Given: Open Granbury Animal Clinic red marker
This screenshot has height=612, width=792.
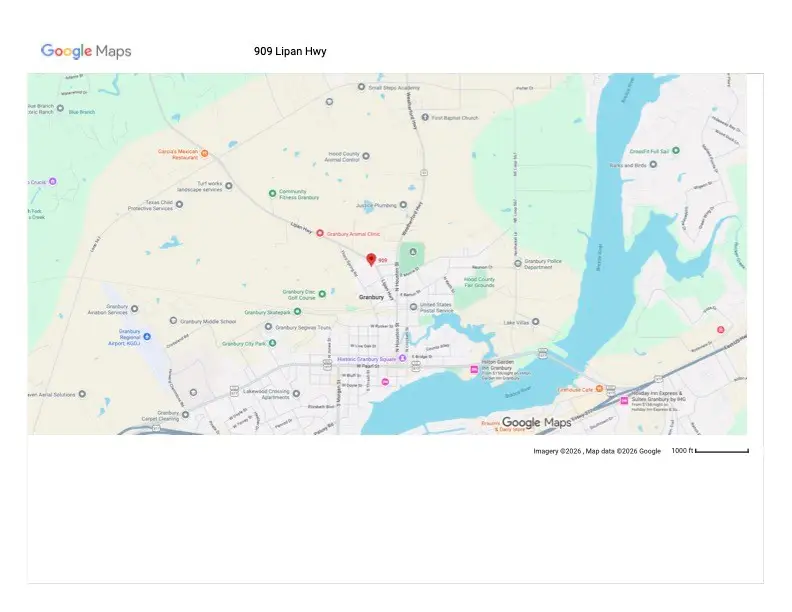Looking at the screenshot, I should click(320, 233).
